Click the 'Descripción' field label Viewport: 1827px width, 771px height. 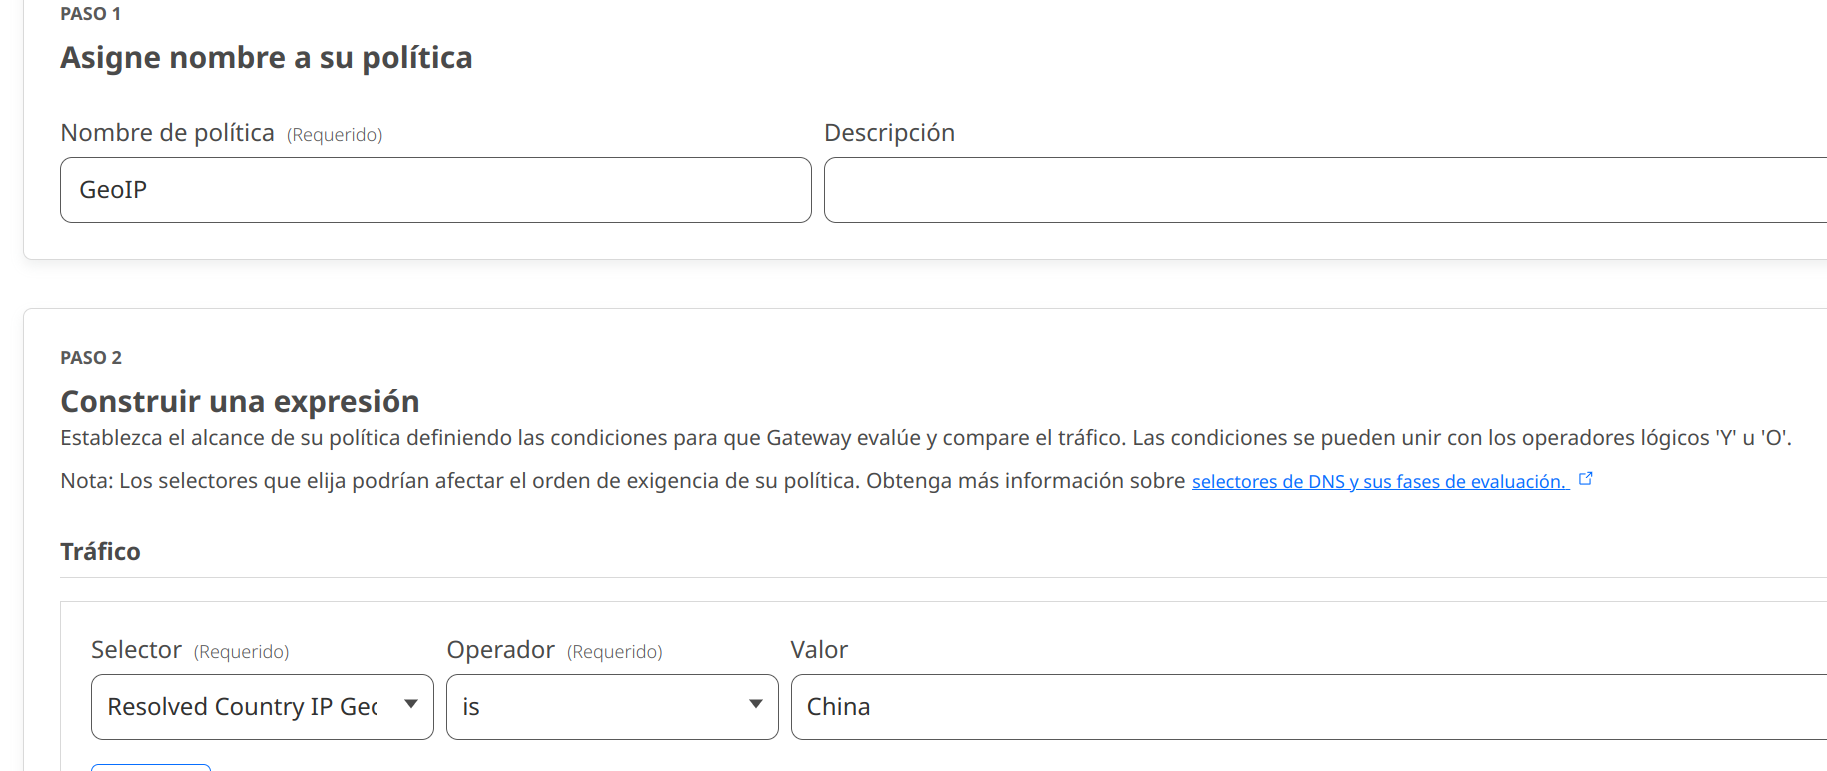click(x=889, y=133)
